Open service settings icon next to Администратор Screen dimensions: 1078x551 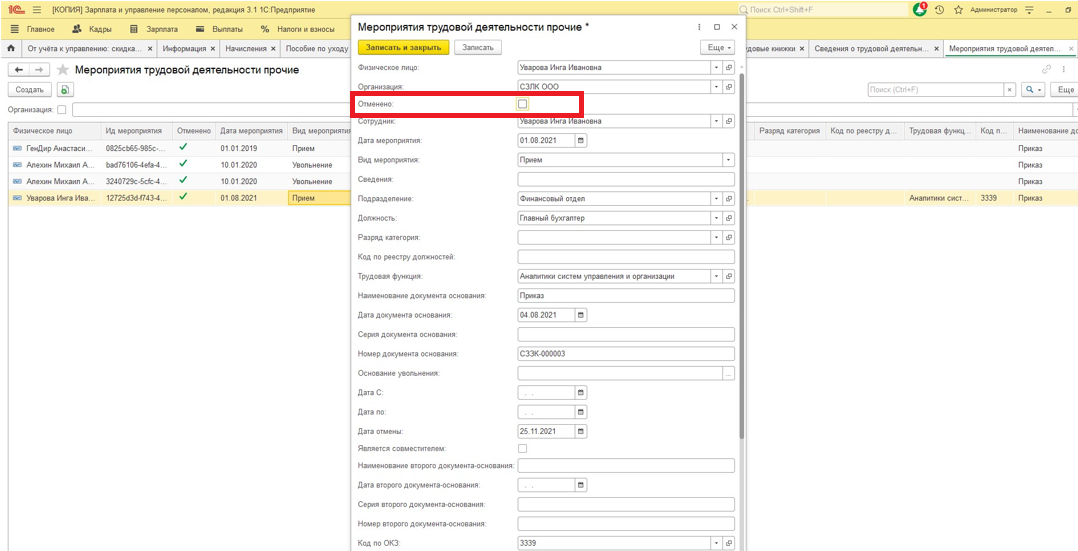[x=1029, y=10]
